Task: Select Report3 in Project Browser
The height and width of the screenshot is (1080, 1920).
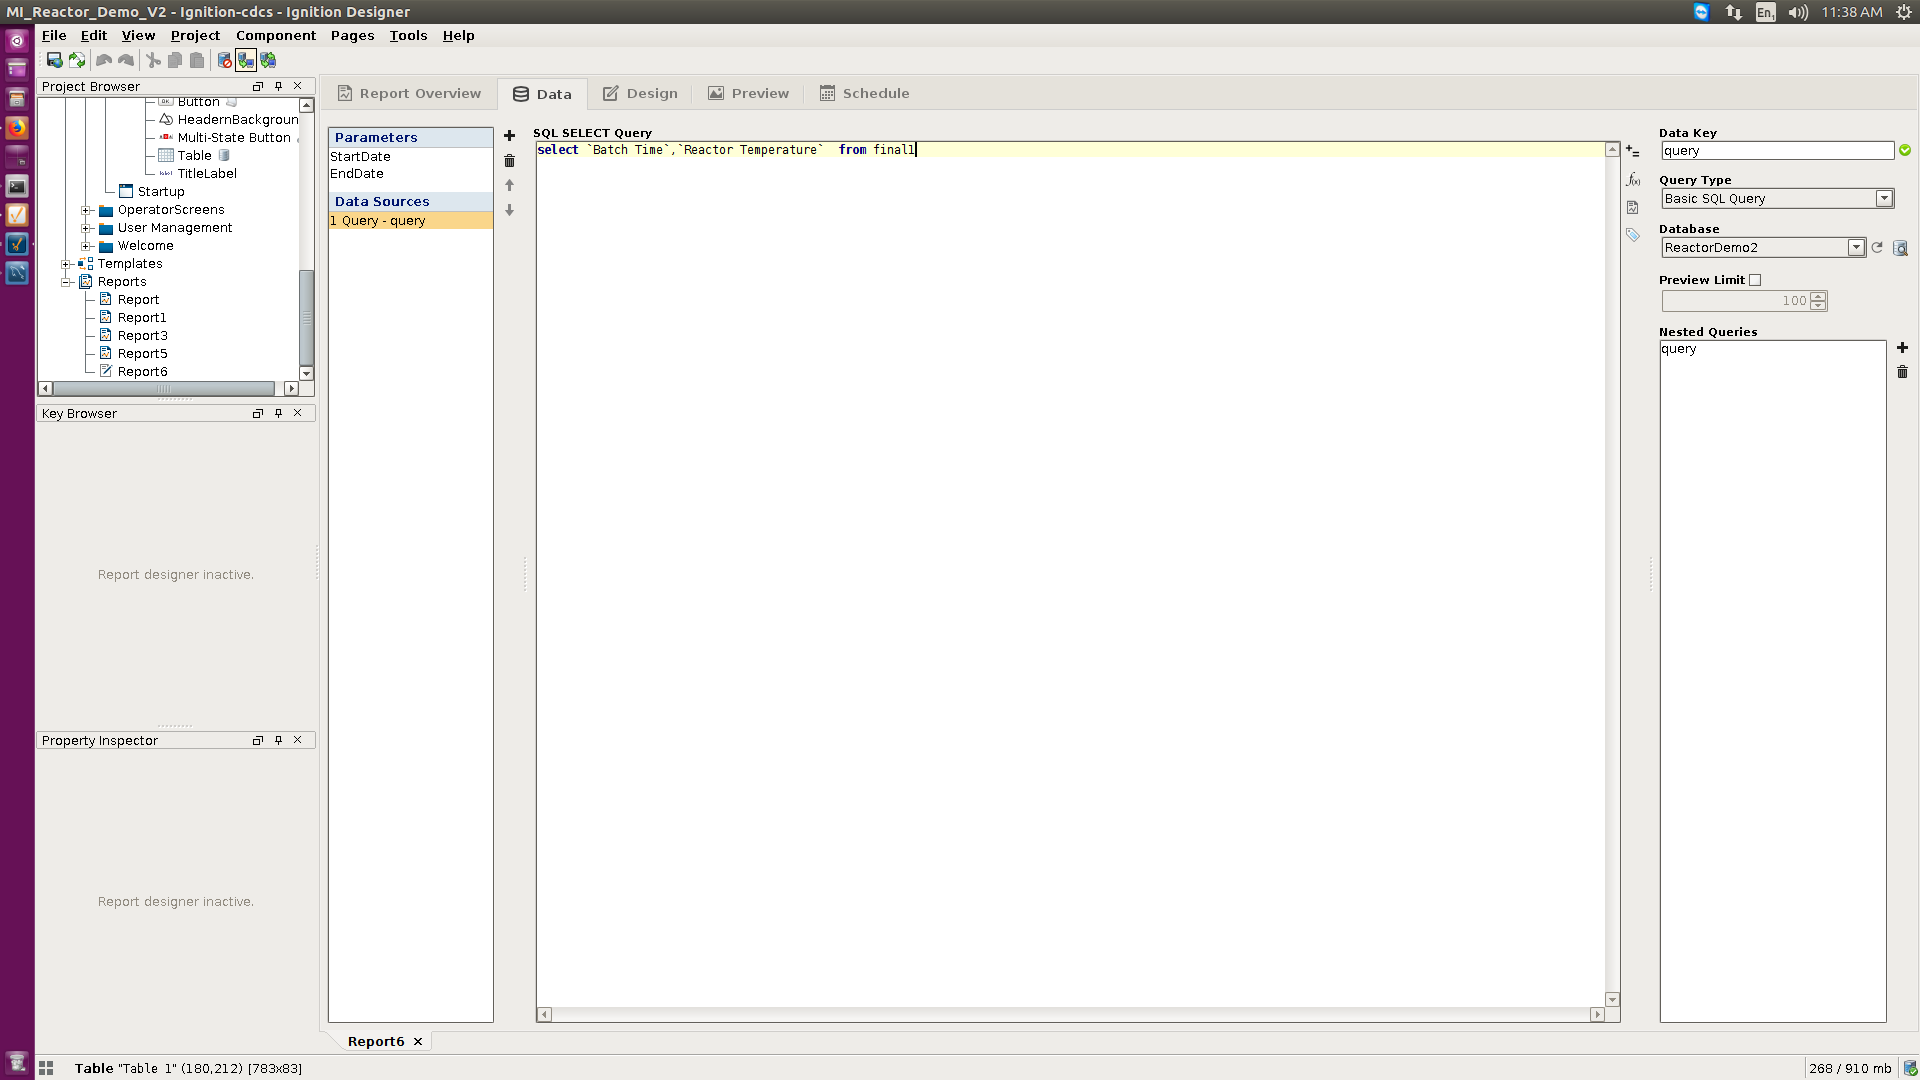Action: tap(142, 336)
